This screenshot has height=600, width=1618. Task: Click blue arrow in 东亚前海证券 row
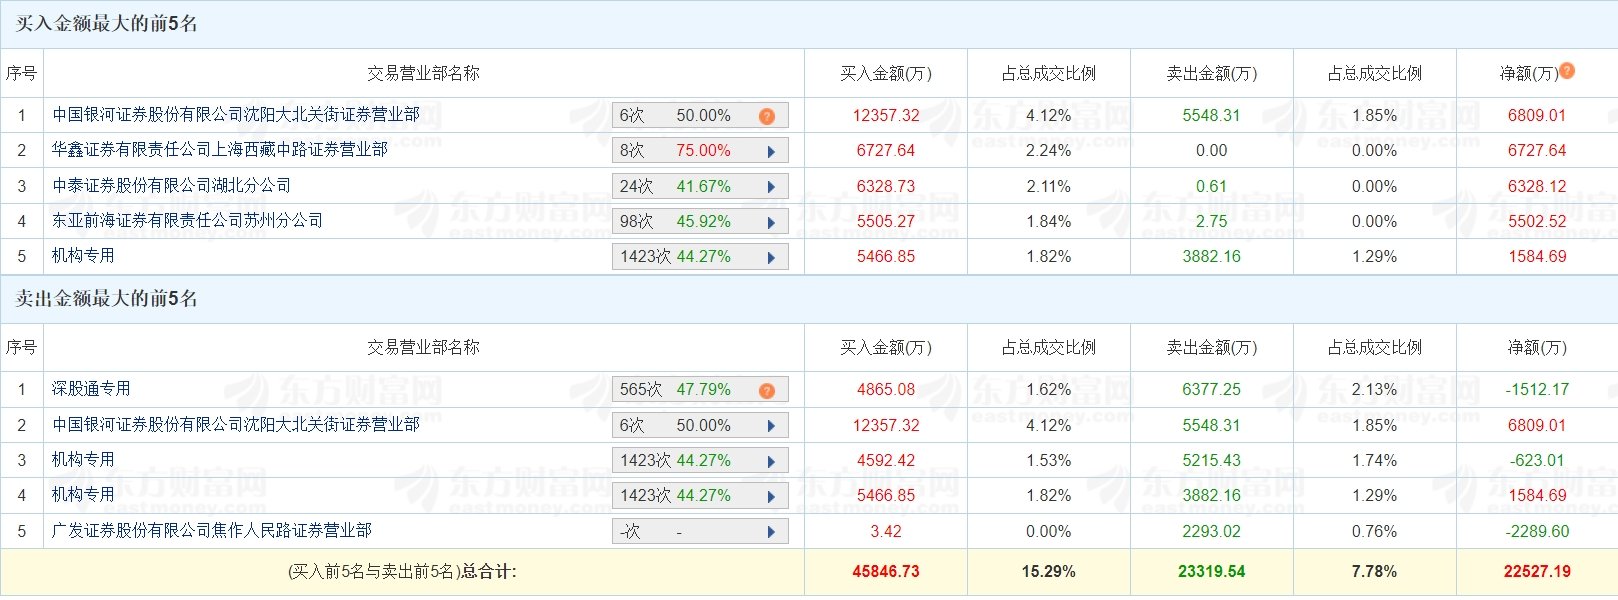click(x=771, y=222)
